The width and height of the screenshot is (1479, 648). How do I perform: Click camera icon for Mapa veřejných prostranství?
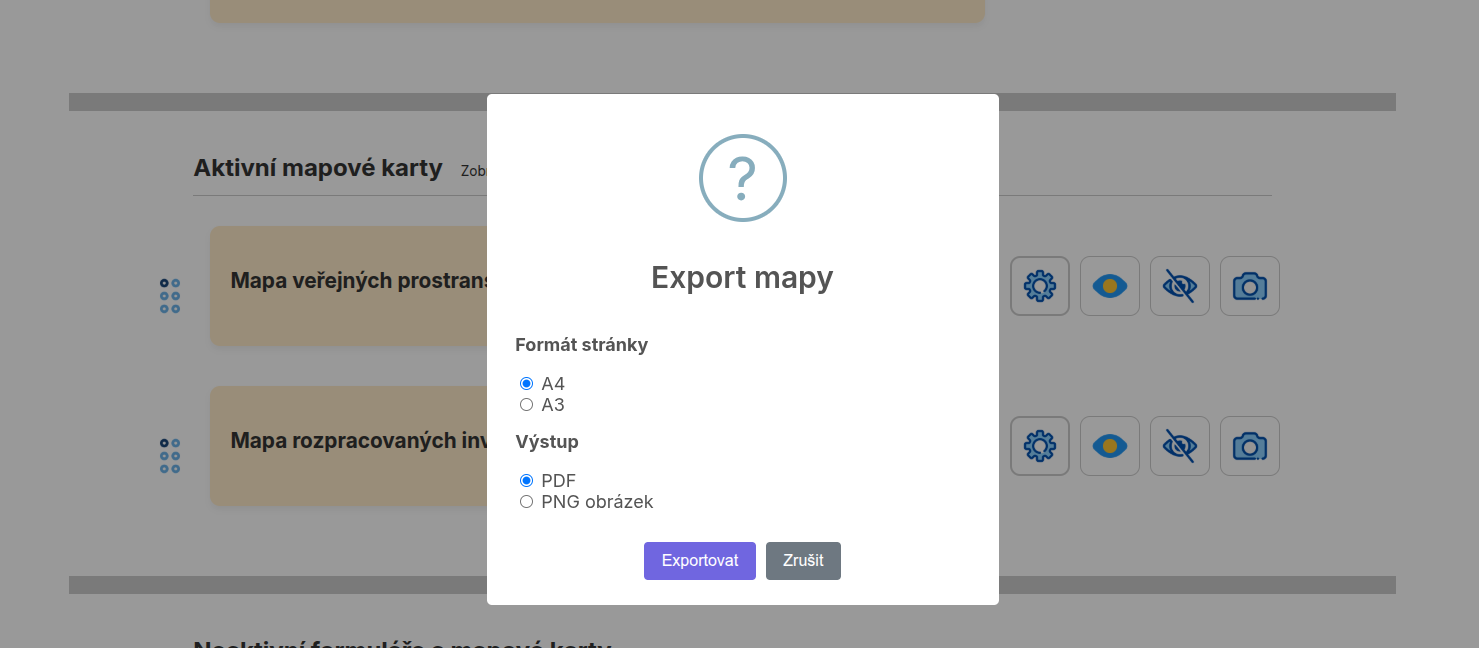coord(1250,286)
